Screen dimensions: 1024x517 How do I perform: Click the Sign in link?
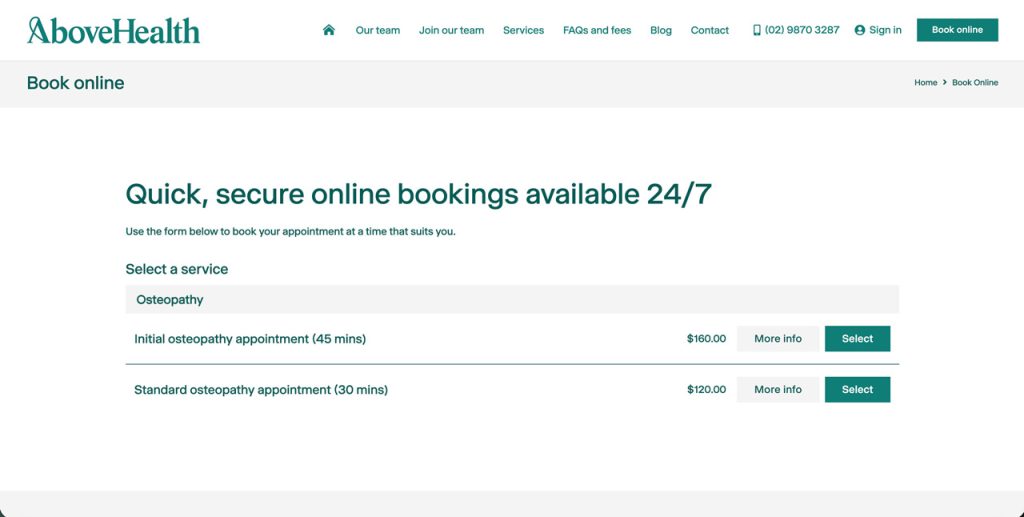pyautogui.click(x=885, y=30)
